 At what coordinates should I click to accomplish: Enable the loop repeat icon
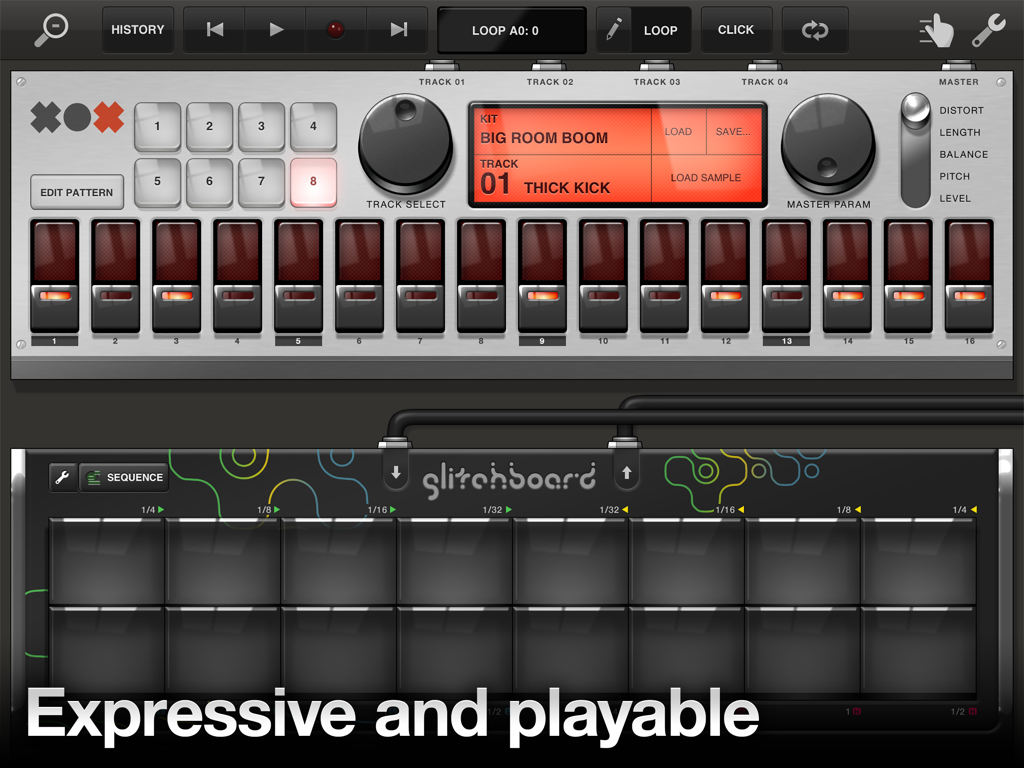(815, 30)
